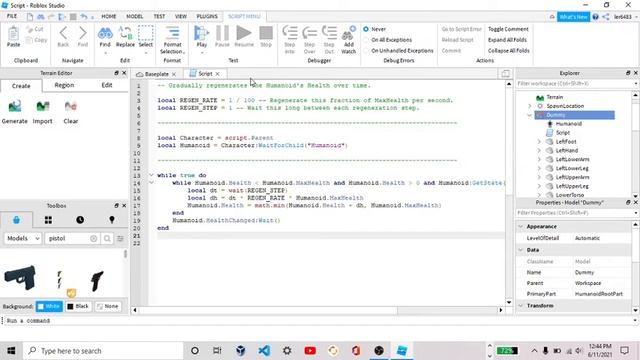Click Toggle Comment action
The height and width of the screenshot is (360, 640).
pos(508,29)
